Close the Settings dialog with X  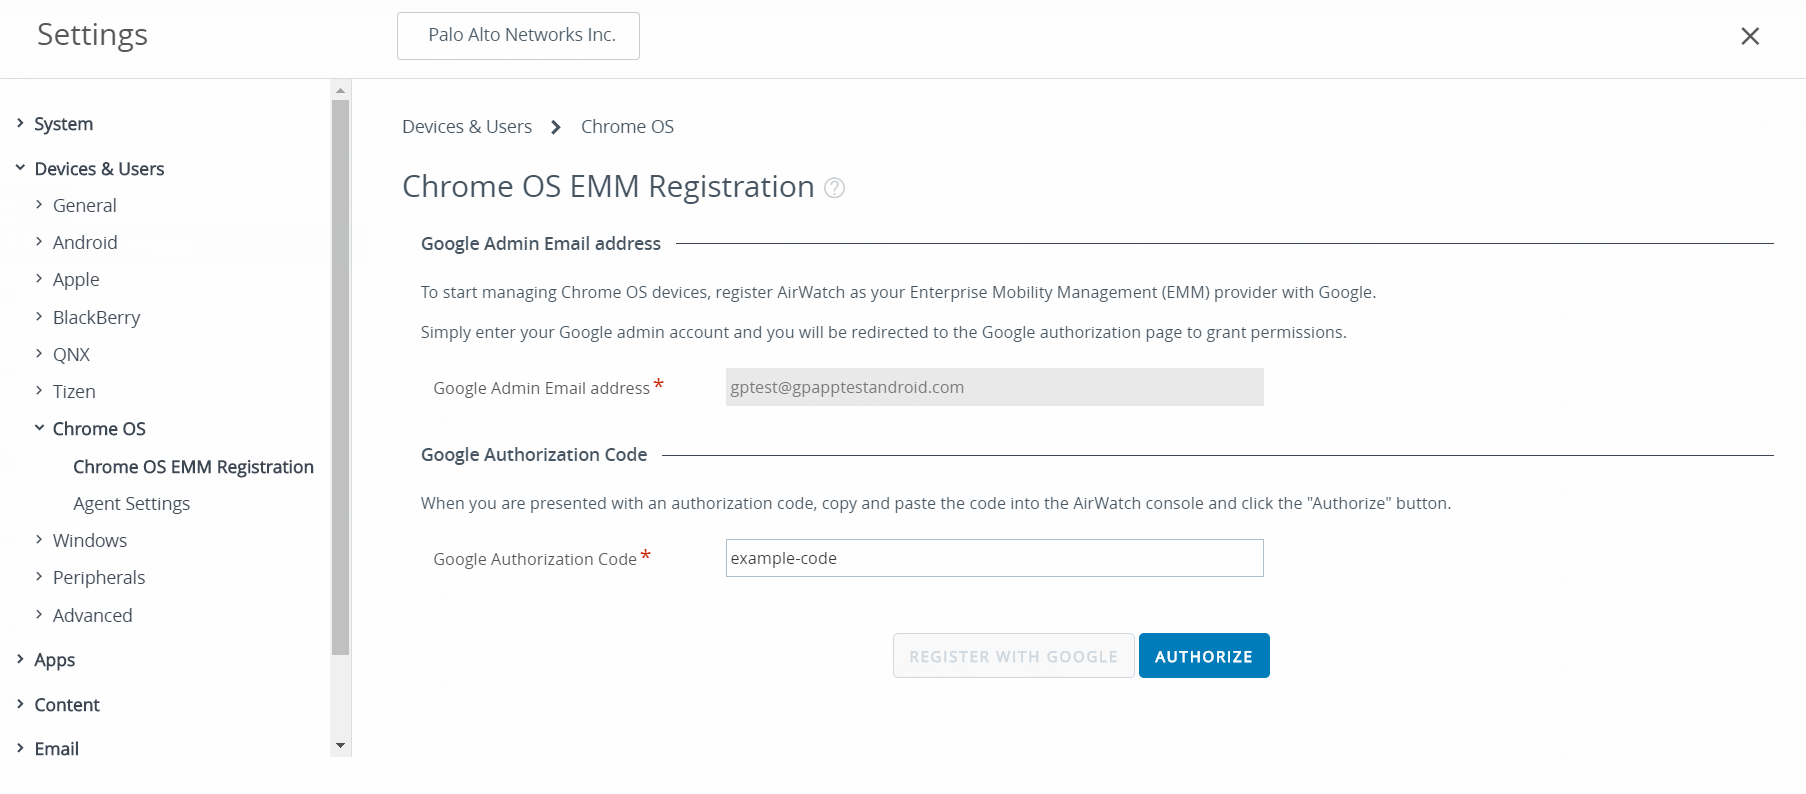click(x=1749, y=36)
